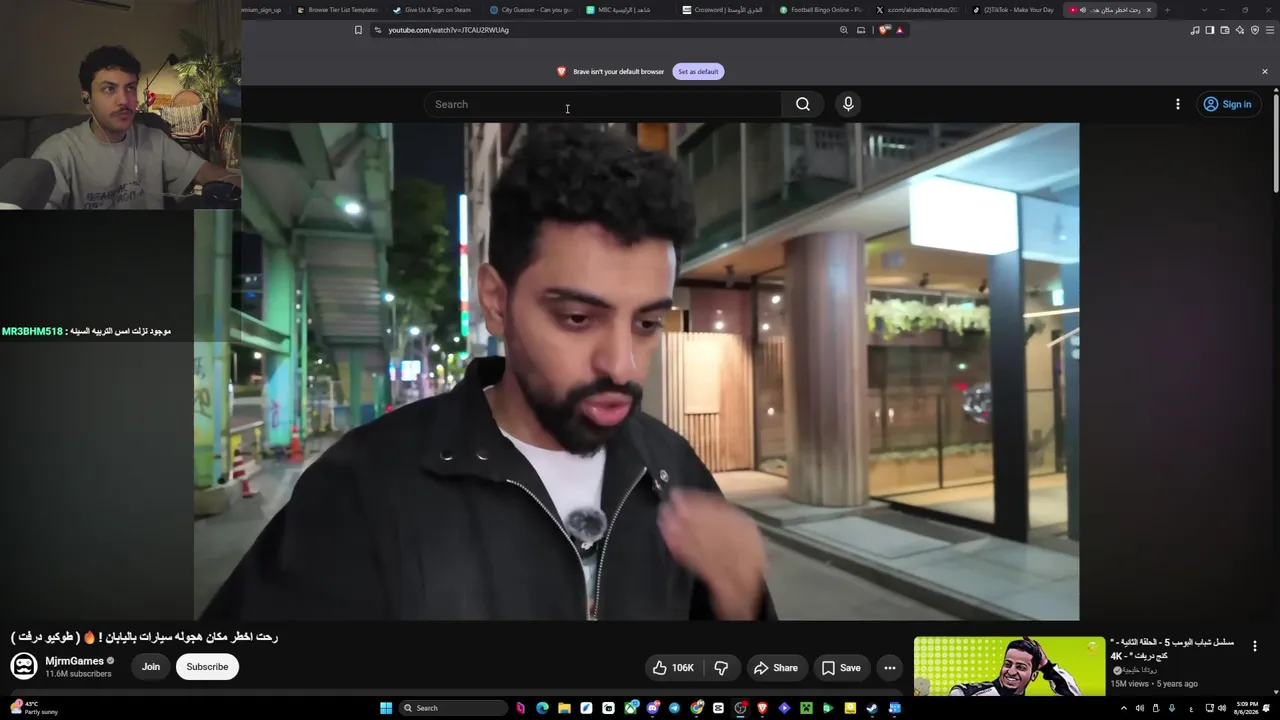Save the video to a playlist
This screenshot has height=720, width=1280.
[841, 668]
